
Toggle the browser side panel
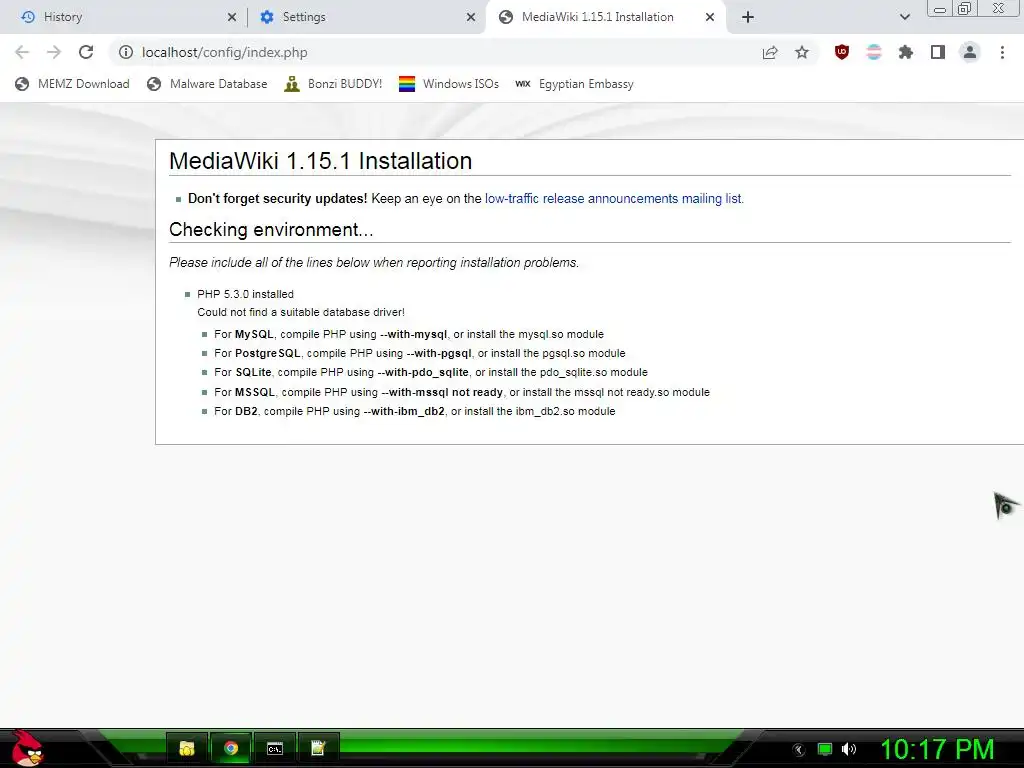(x=938, y=52)
